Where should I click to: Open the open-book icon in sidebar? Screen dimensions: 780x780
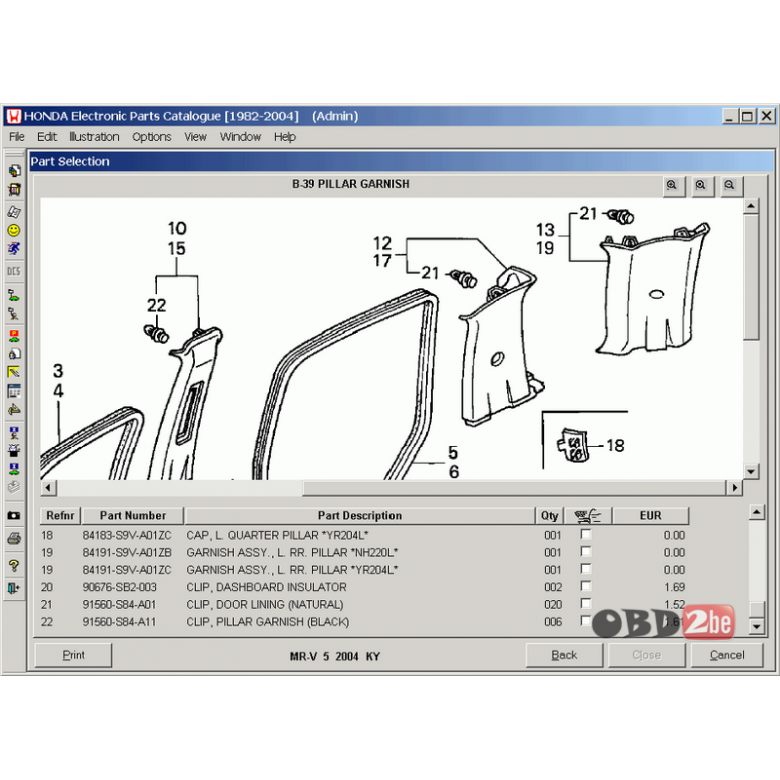(14, 212)
